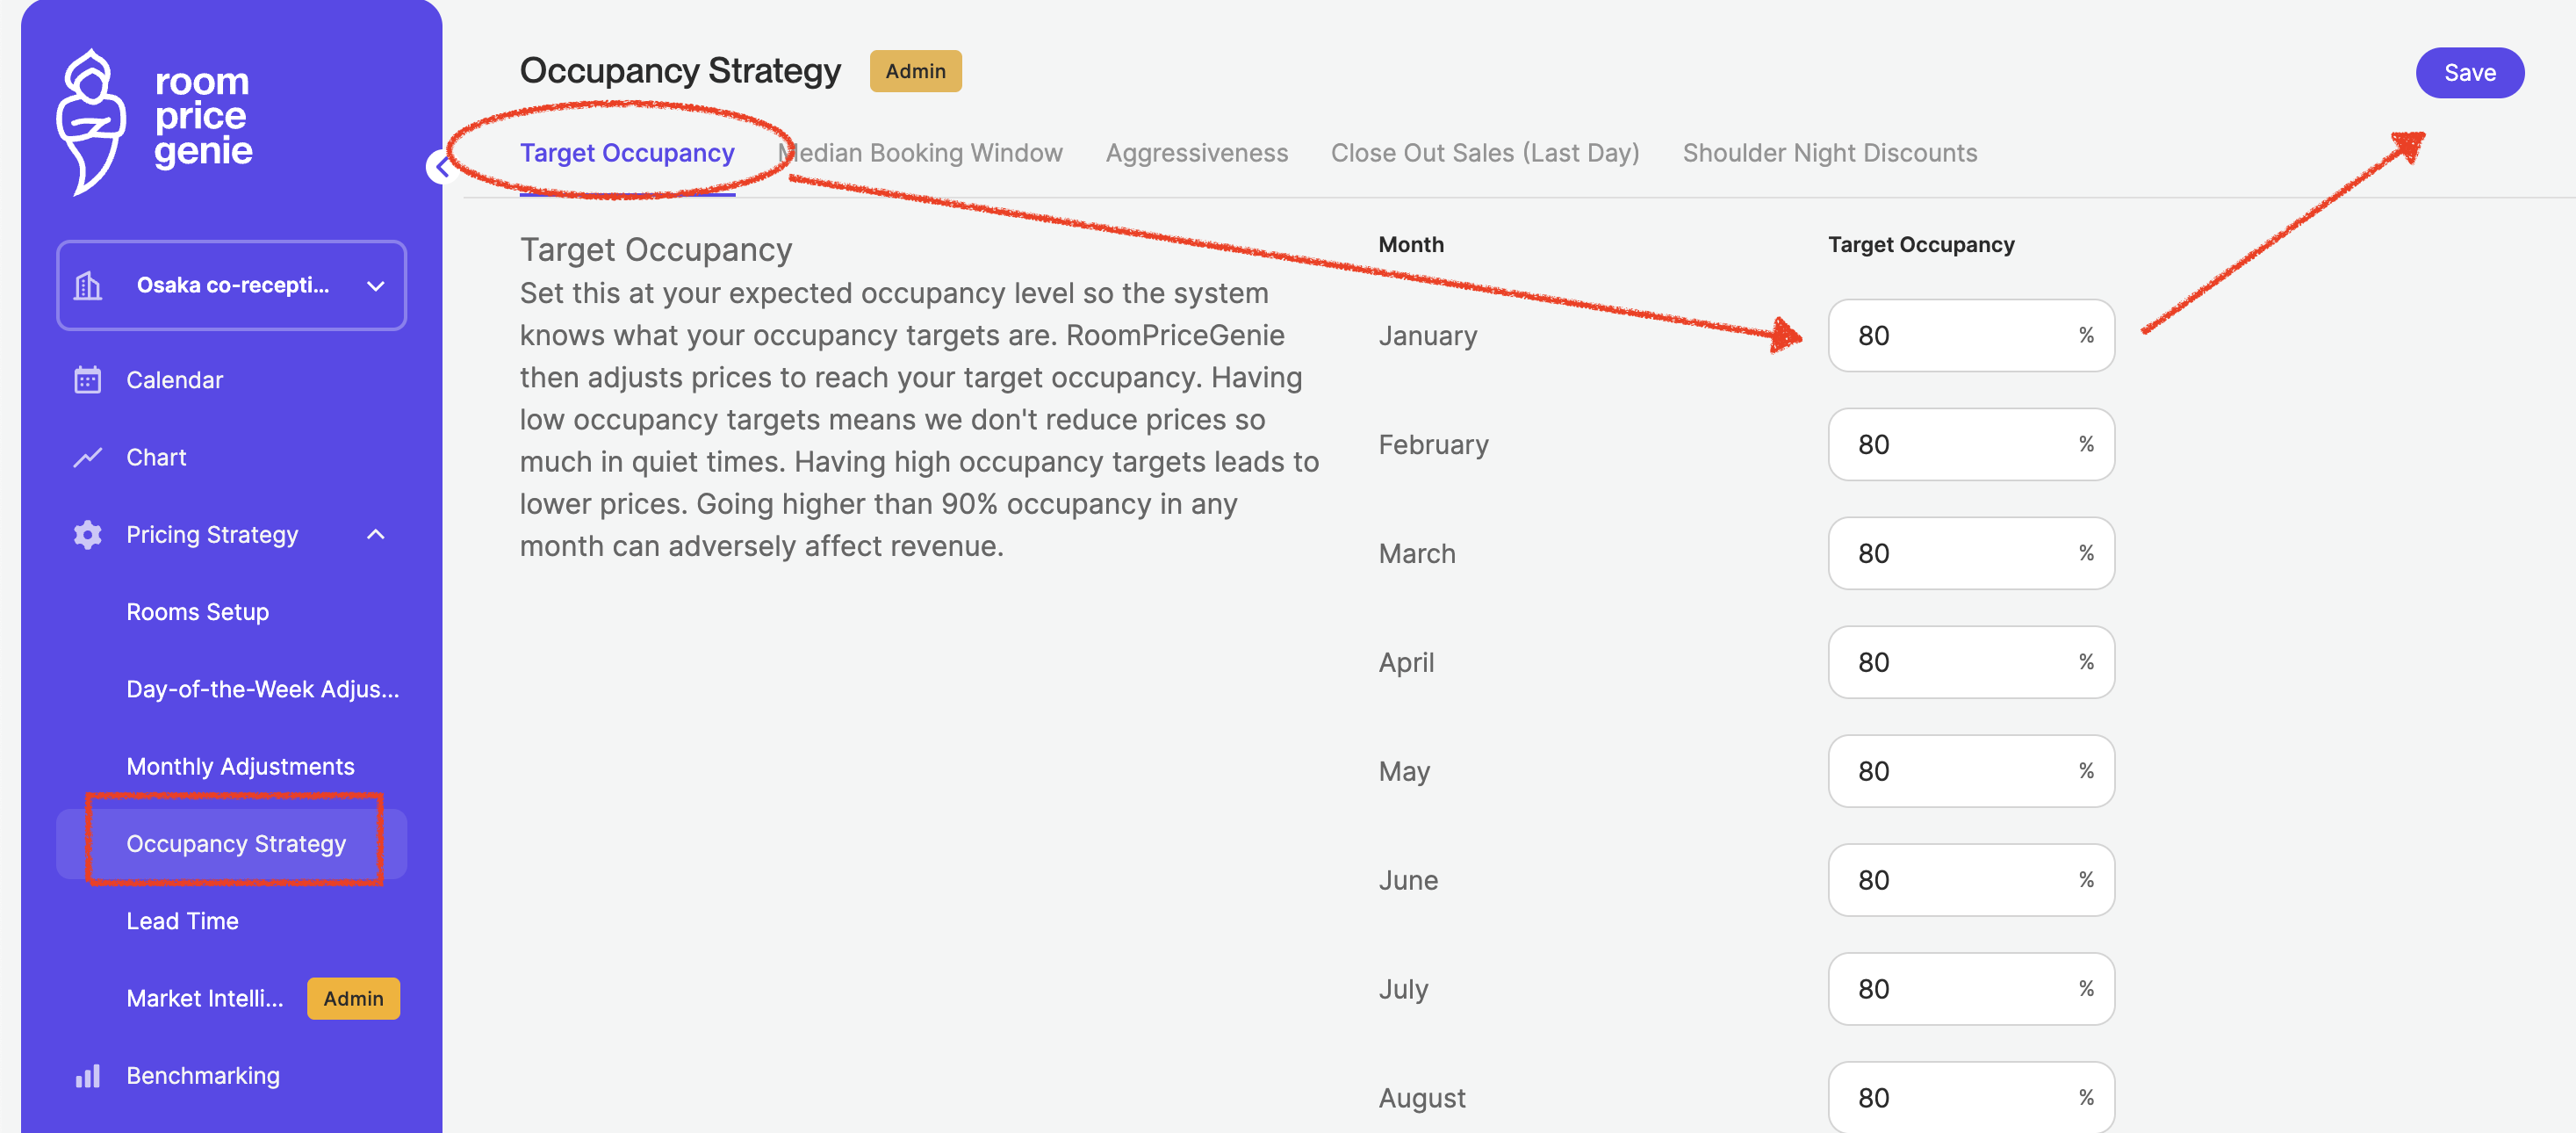Go to Monthly Adjustments page
Image resolution: width=2576 pixels, height=1133 pixels.
(240, 767)
